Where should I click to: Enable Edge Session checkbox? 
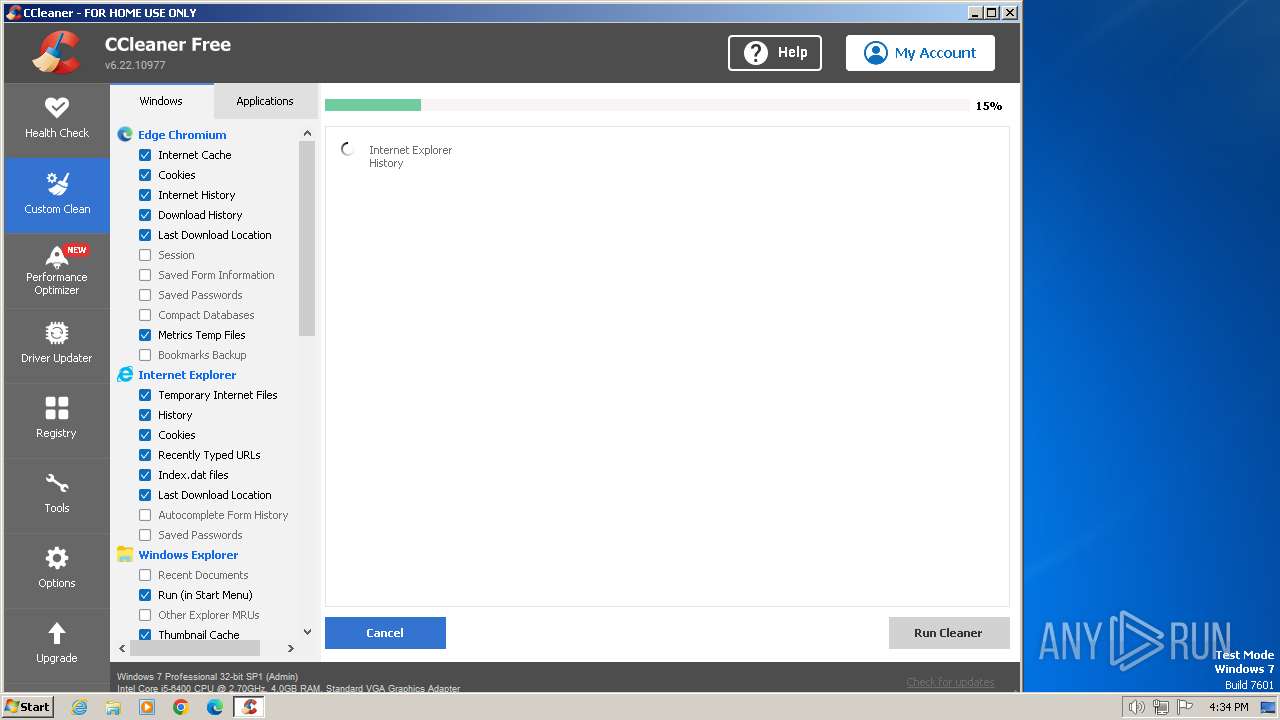click(145, 255)
